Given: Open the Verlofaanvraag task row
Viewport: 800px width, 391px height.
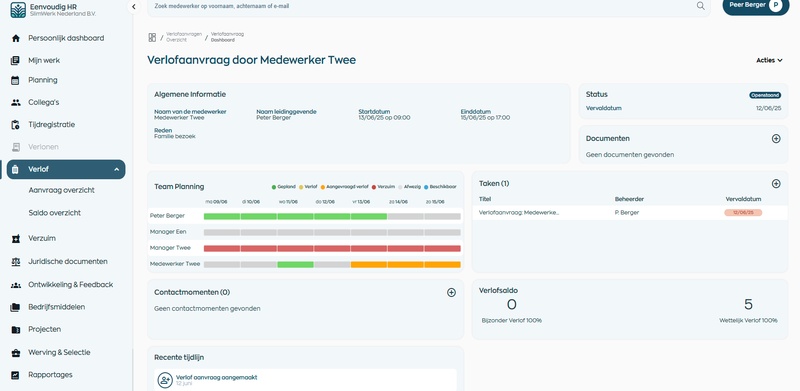Looking at the screenshot, I should tap(630, 213).
